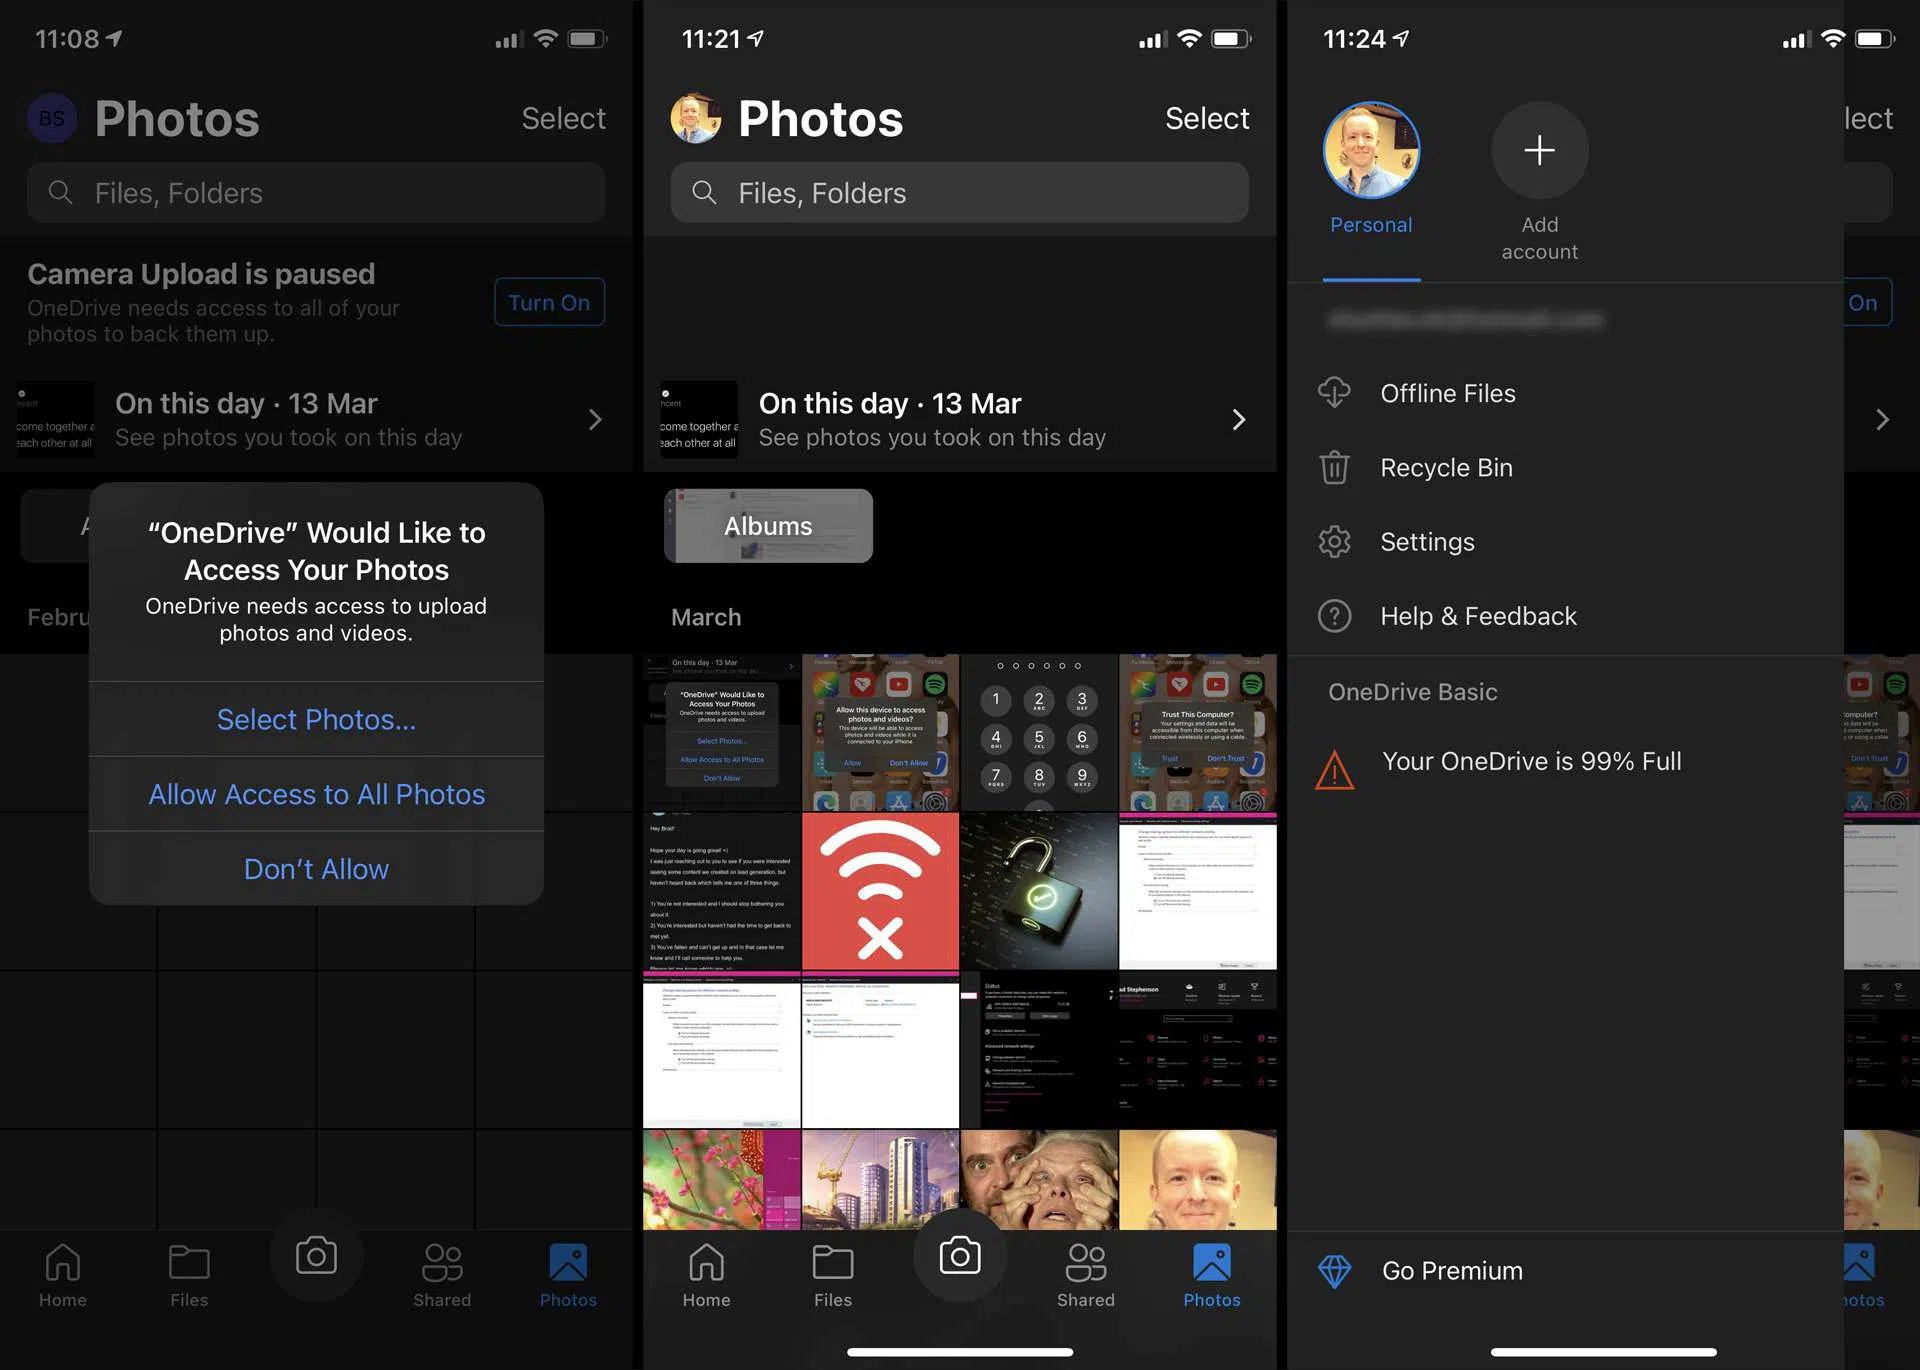Open the Albums tile
1920x1370 pixels.
768,526
